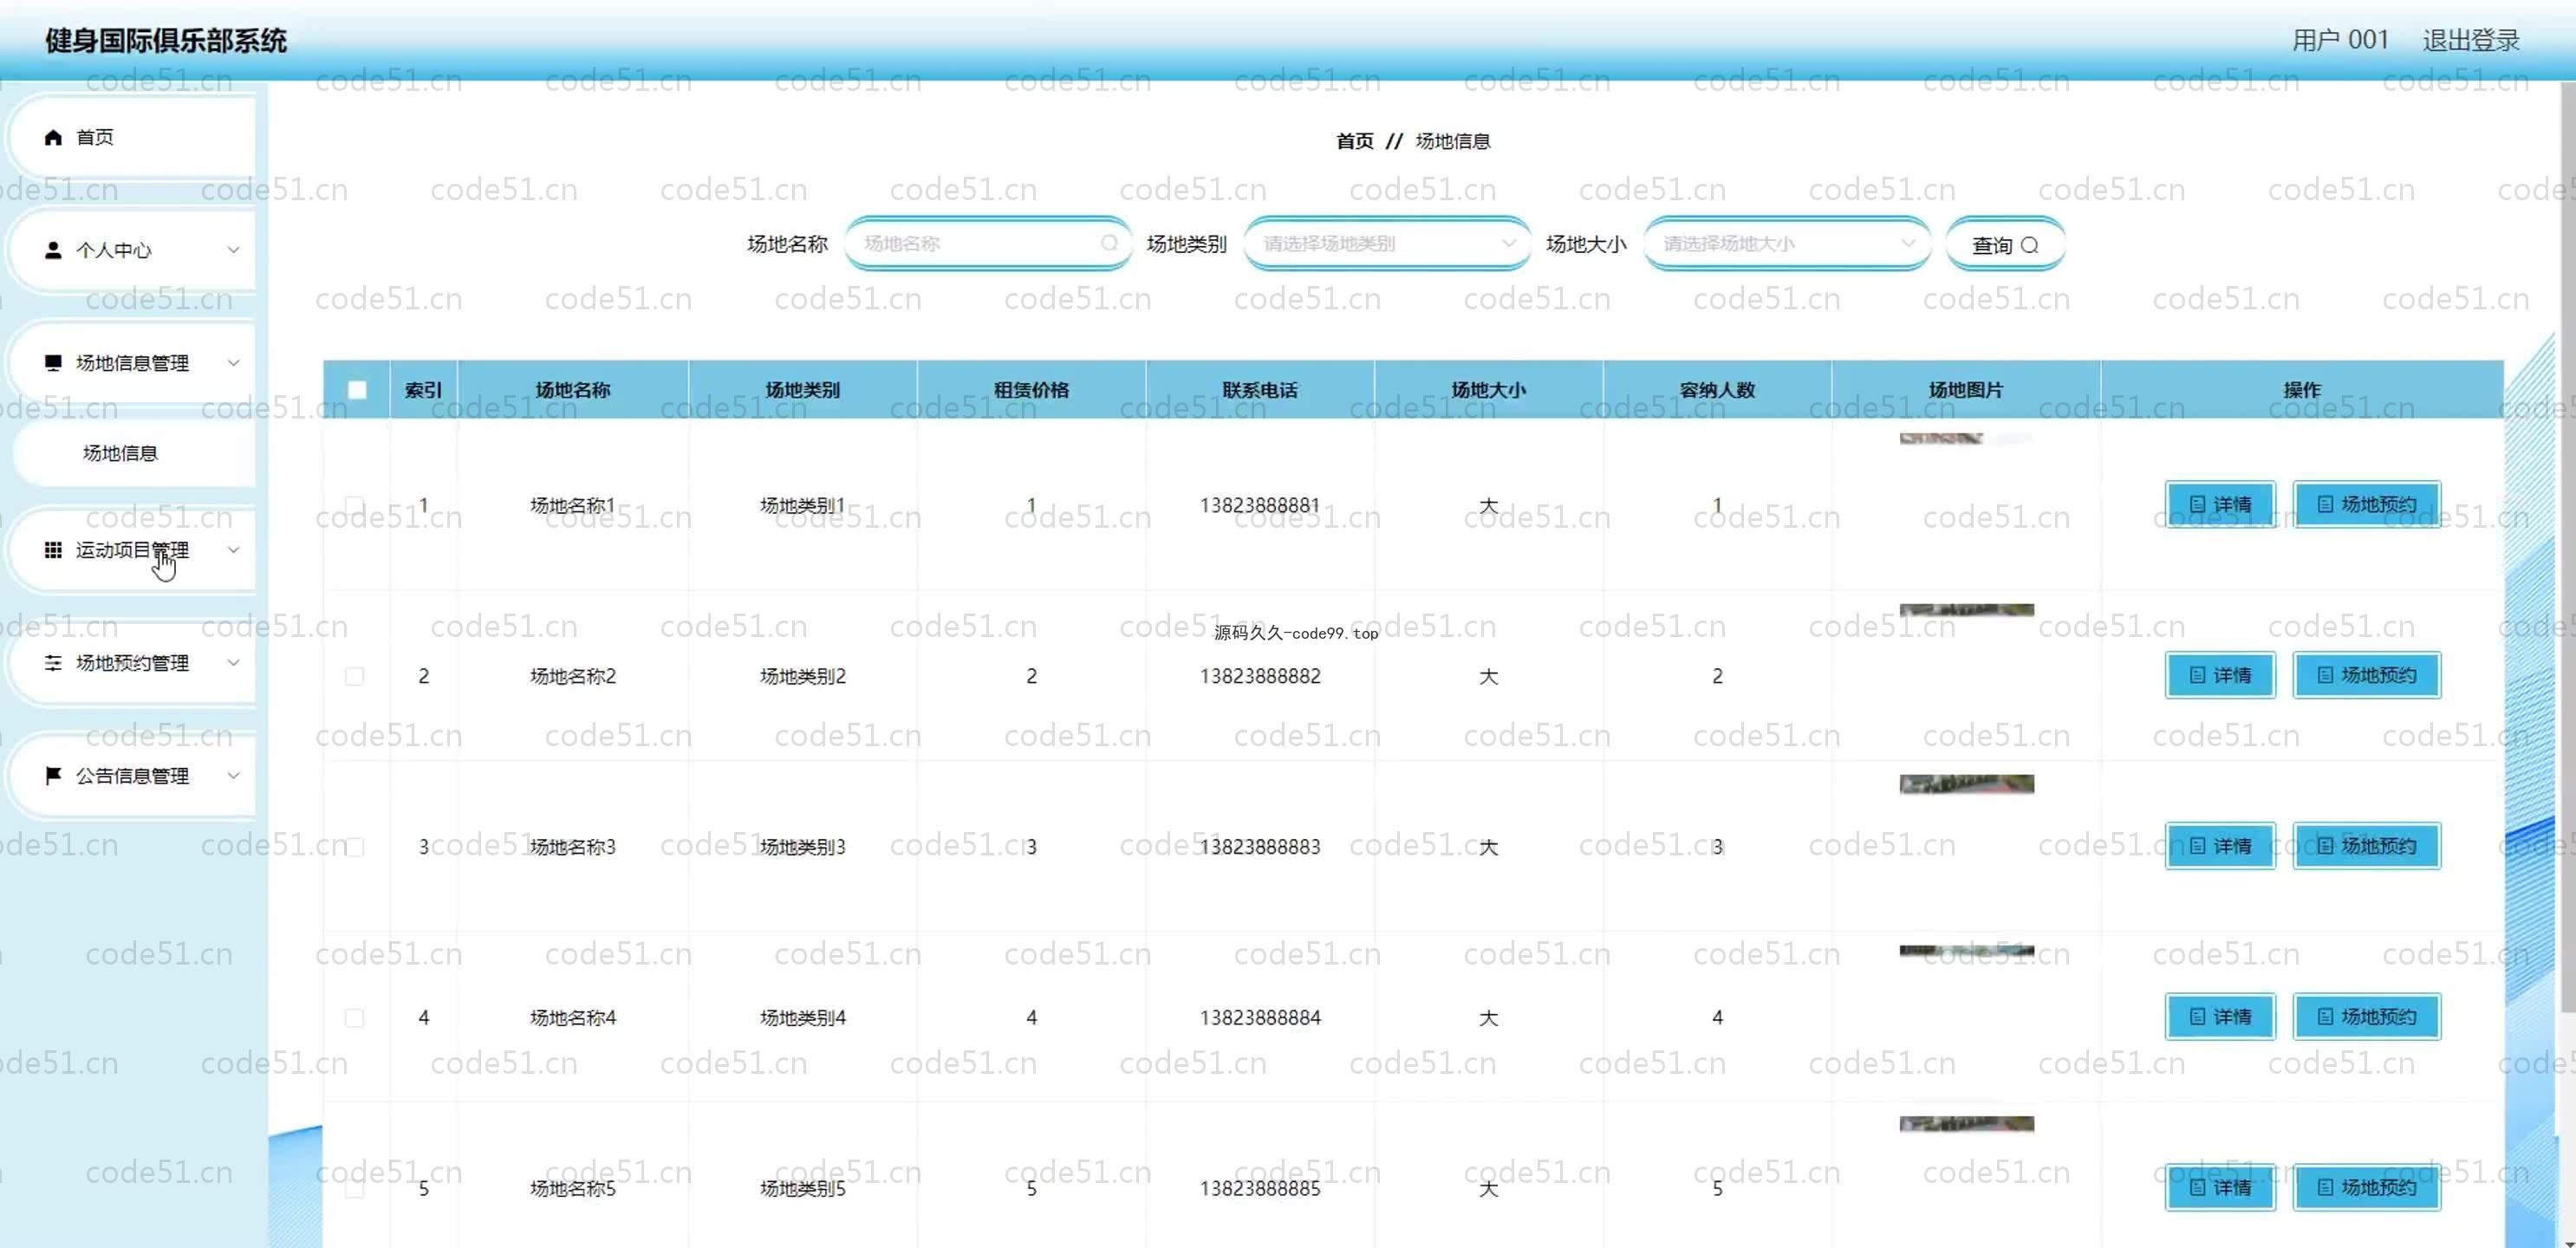Click the home icon beside 首页
This screenshot has height=1248, width=2576.
click(x=53, y=137)
